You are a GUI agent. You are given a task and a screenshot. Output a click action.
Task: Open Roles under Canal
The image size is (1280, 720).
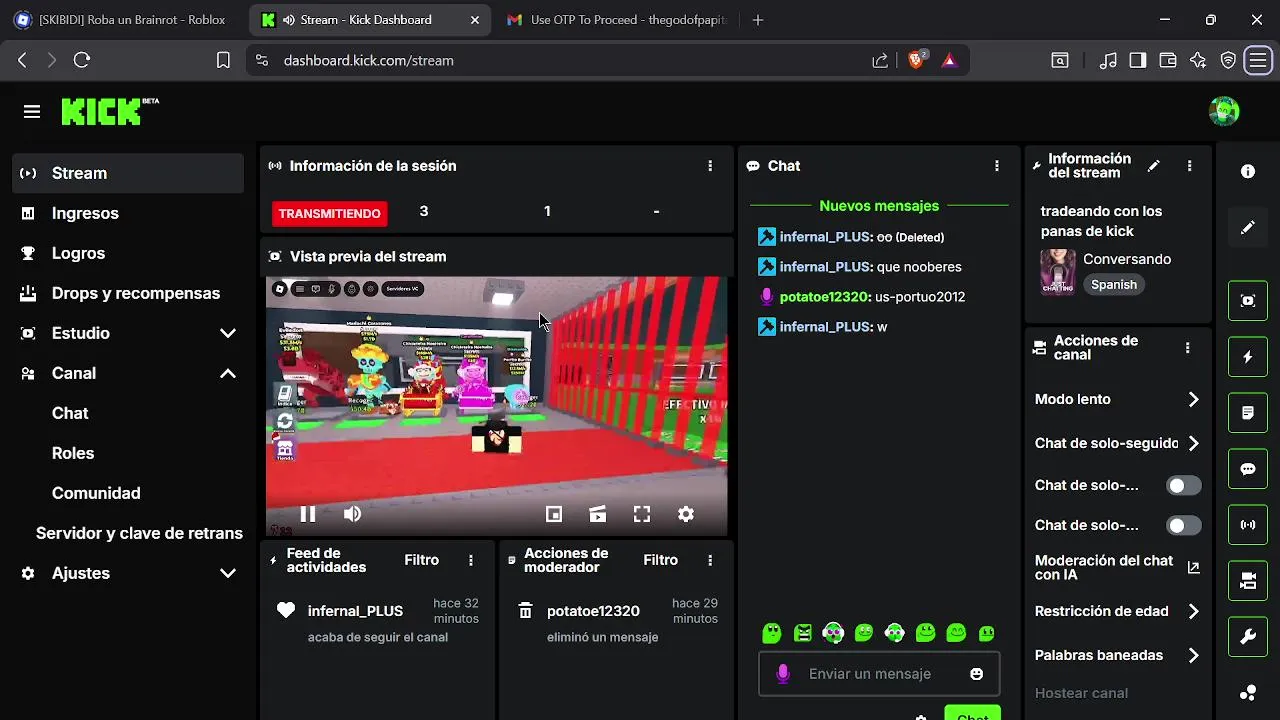pos(73,453)
